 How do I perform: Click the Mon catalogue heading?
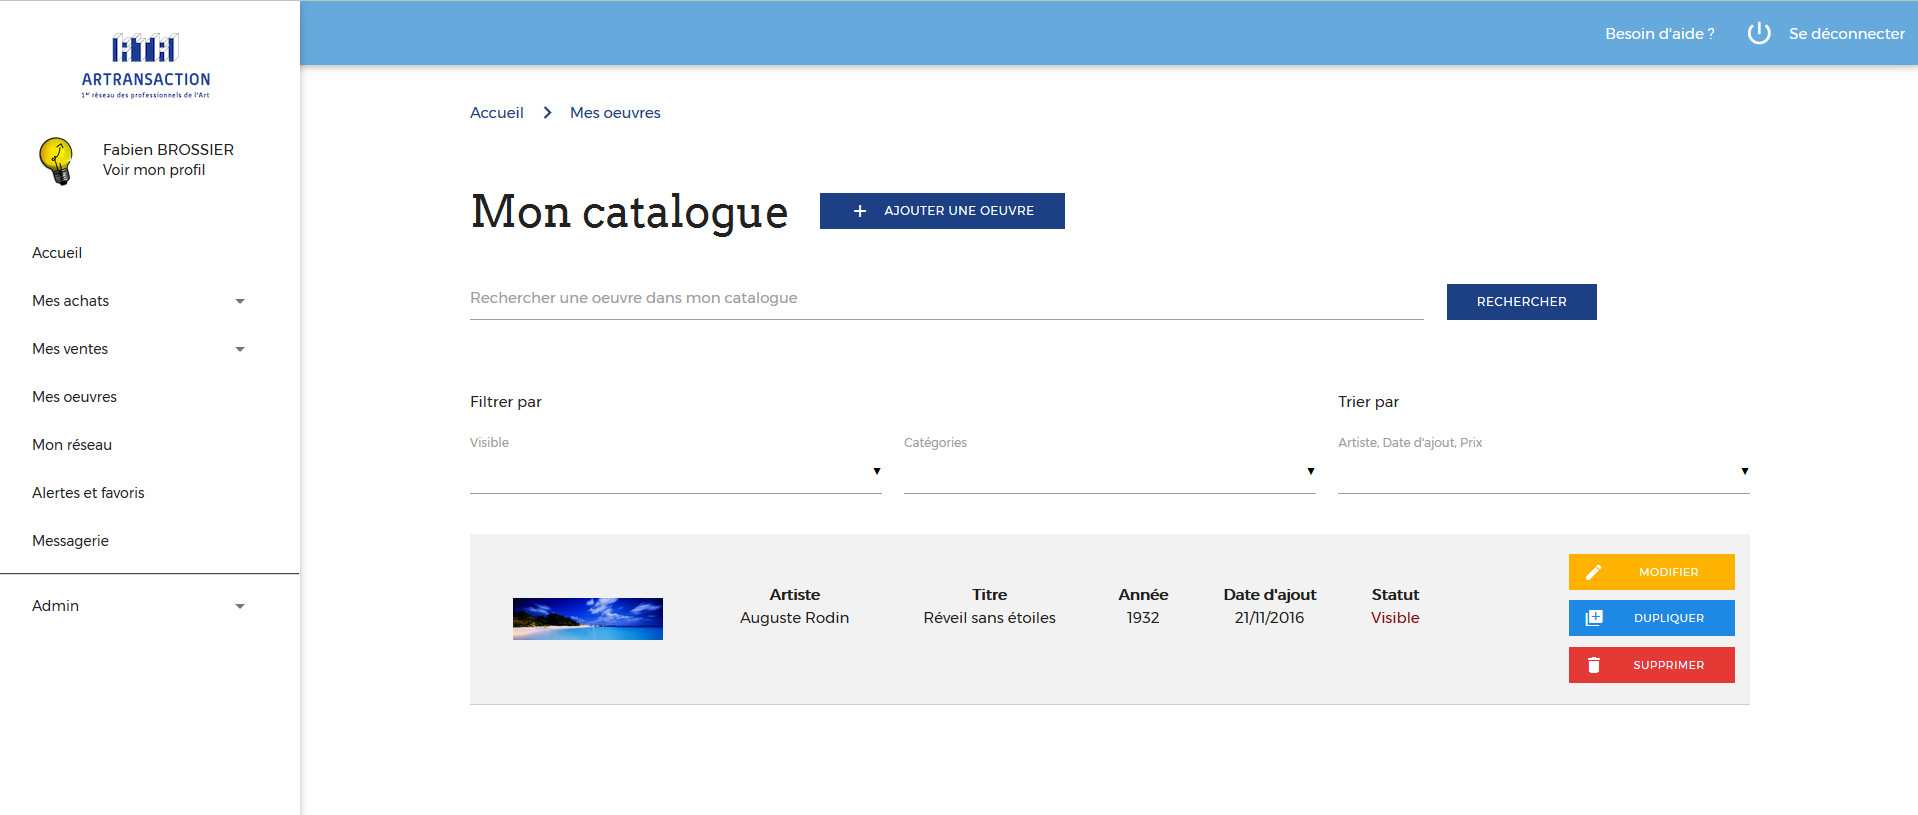tap(629, 212)
